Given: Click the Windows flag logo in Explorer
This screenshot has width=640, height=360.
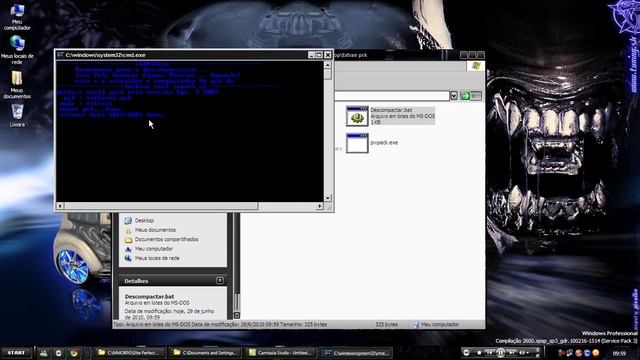Looking at the screenshot, I should (x=475, y=66).
